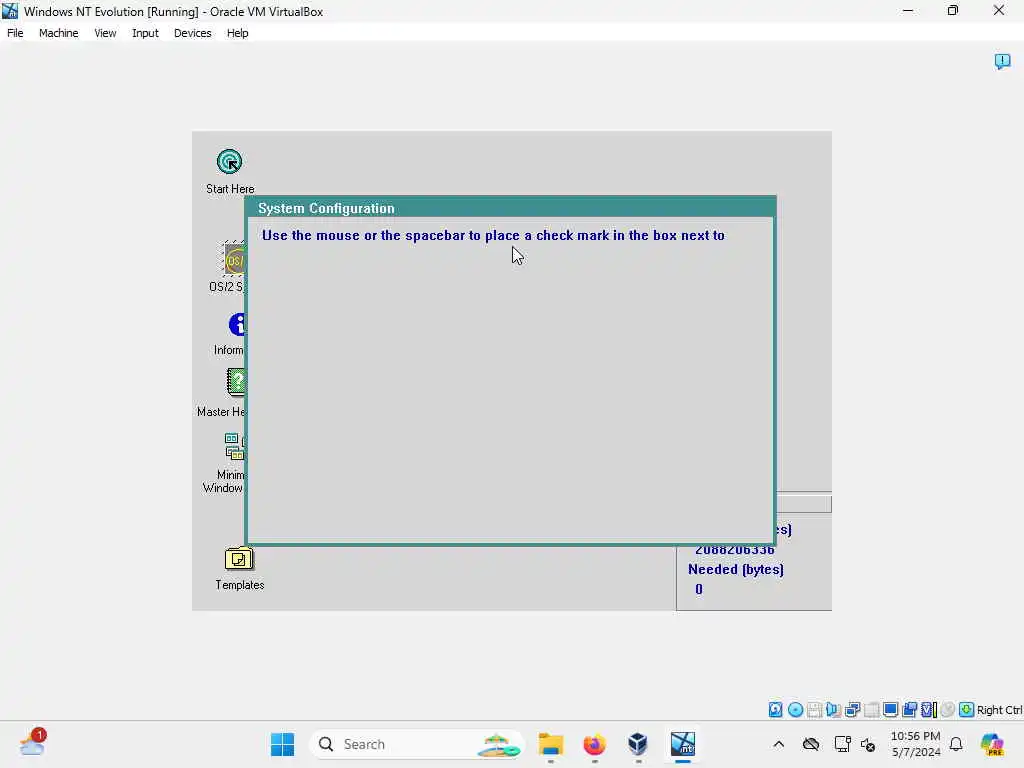The height and width of the screenshot is (768, 1024).
Task: Open the Machine menu
Action: click(x=59, y=33)
